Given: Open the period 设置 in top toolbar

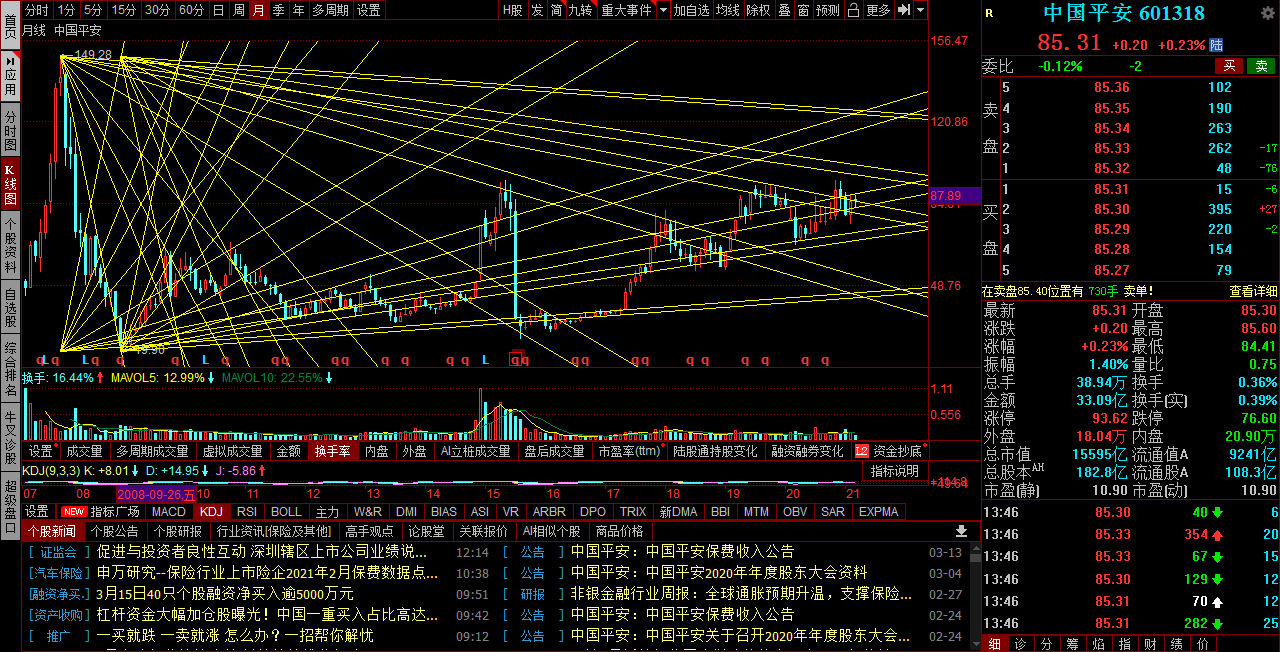Looking at the screenshot, I should pos(368,10).
